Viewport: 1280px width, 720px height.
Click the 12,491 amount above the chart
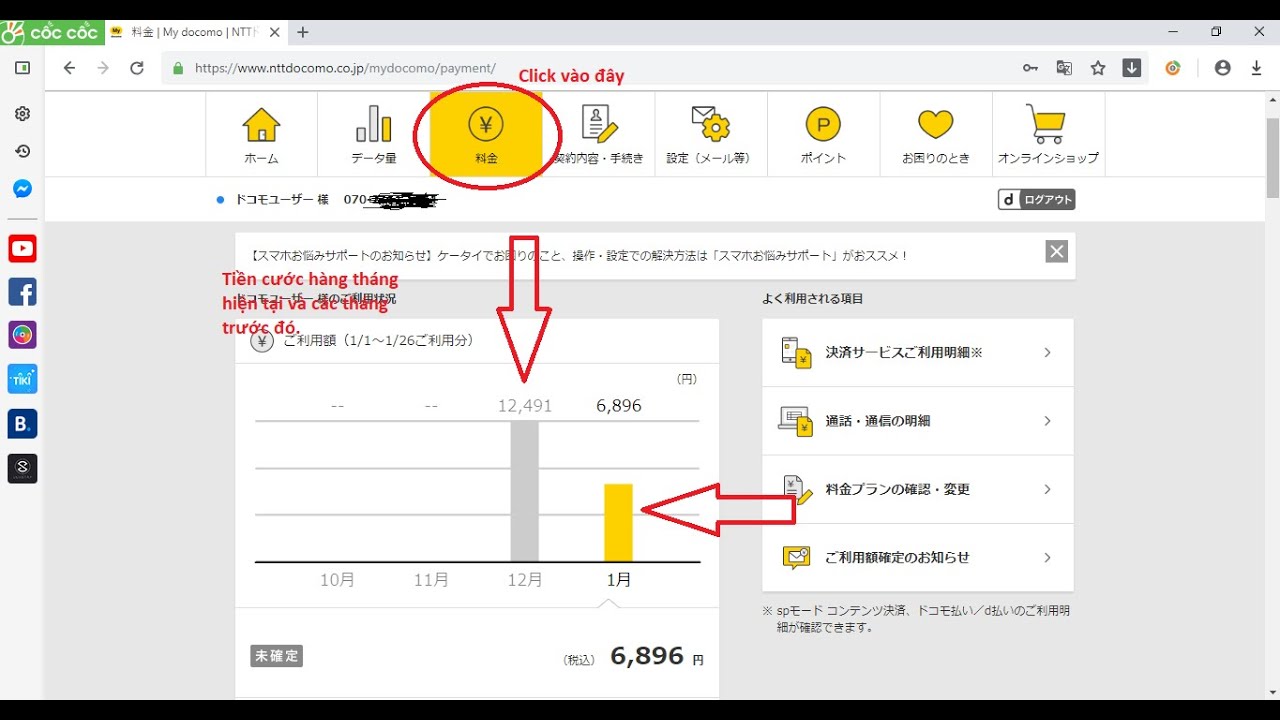[525, 405]
